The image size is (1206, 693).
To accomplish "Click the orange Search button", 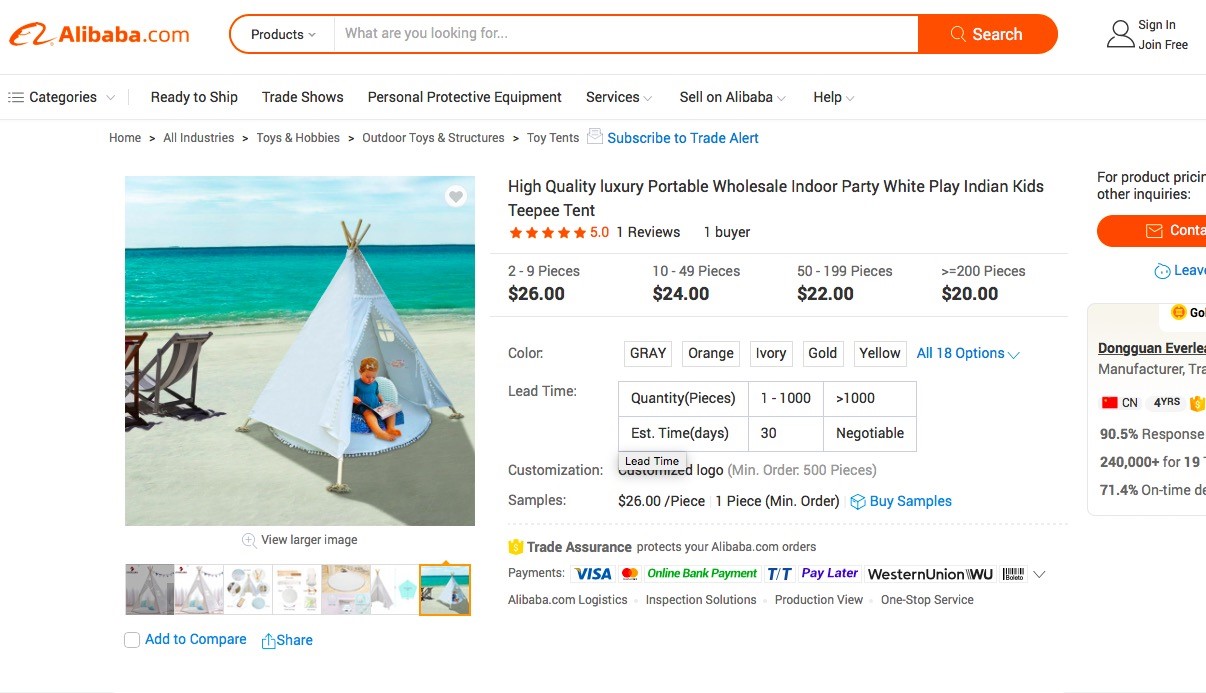I will [987, 34].
